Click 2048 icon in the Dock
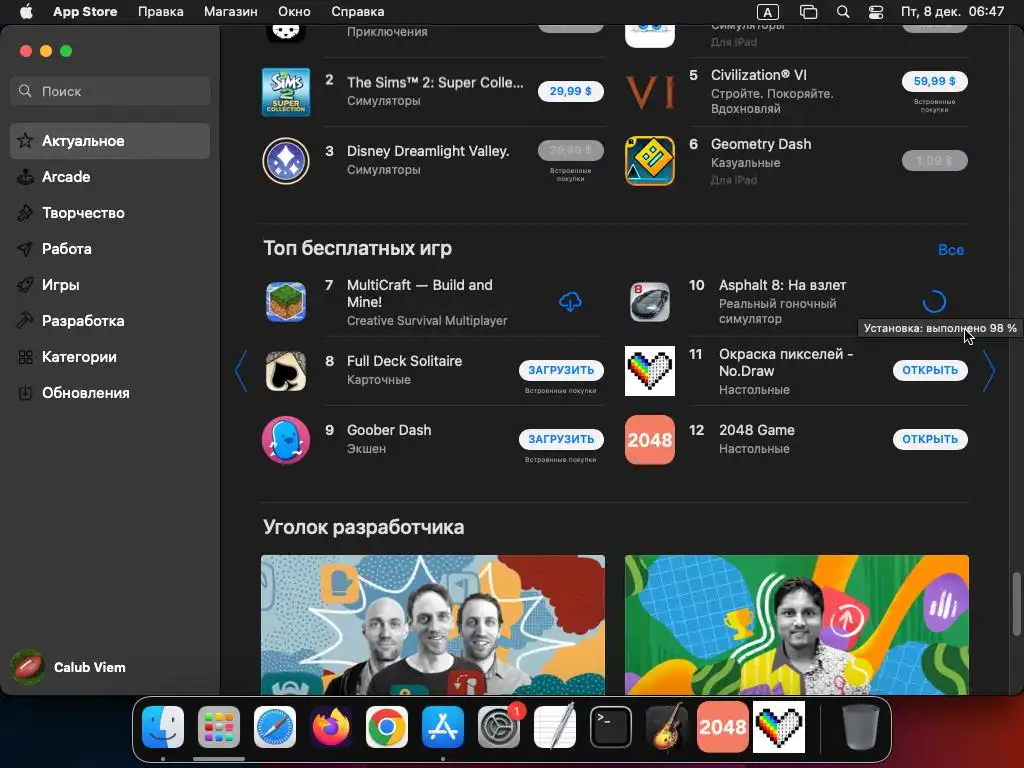Screen dimensions: 1024x768 (723, 726)
